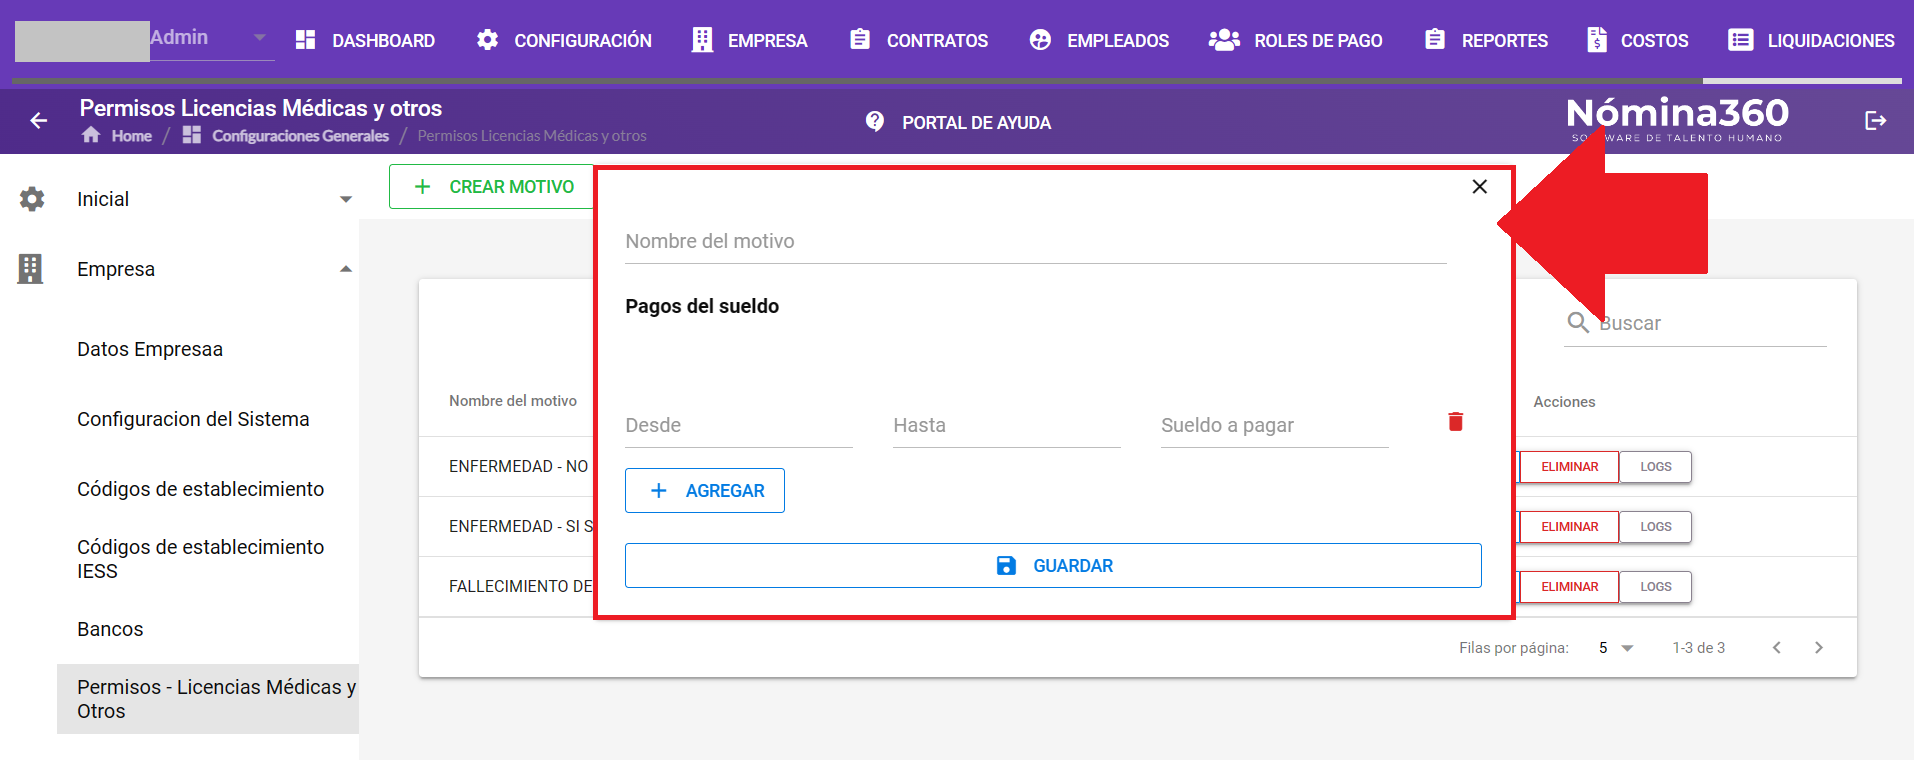The width and height of the screenshot is (1914, 760).
Task: Open the Contratos menu
Action: click(x=918, y=40)
